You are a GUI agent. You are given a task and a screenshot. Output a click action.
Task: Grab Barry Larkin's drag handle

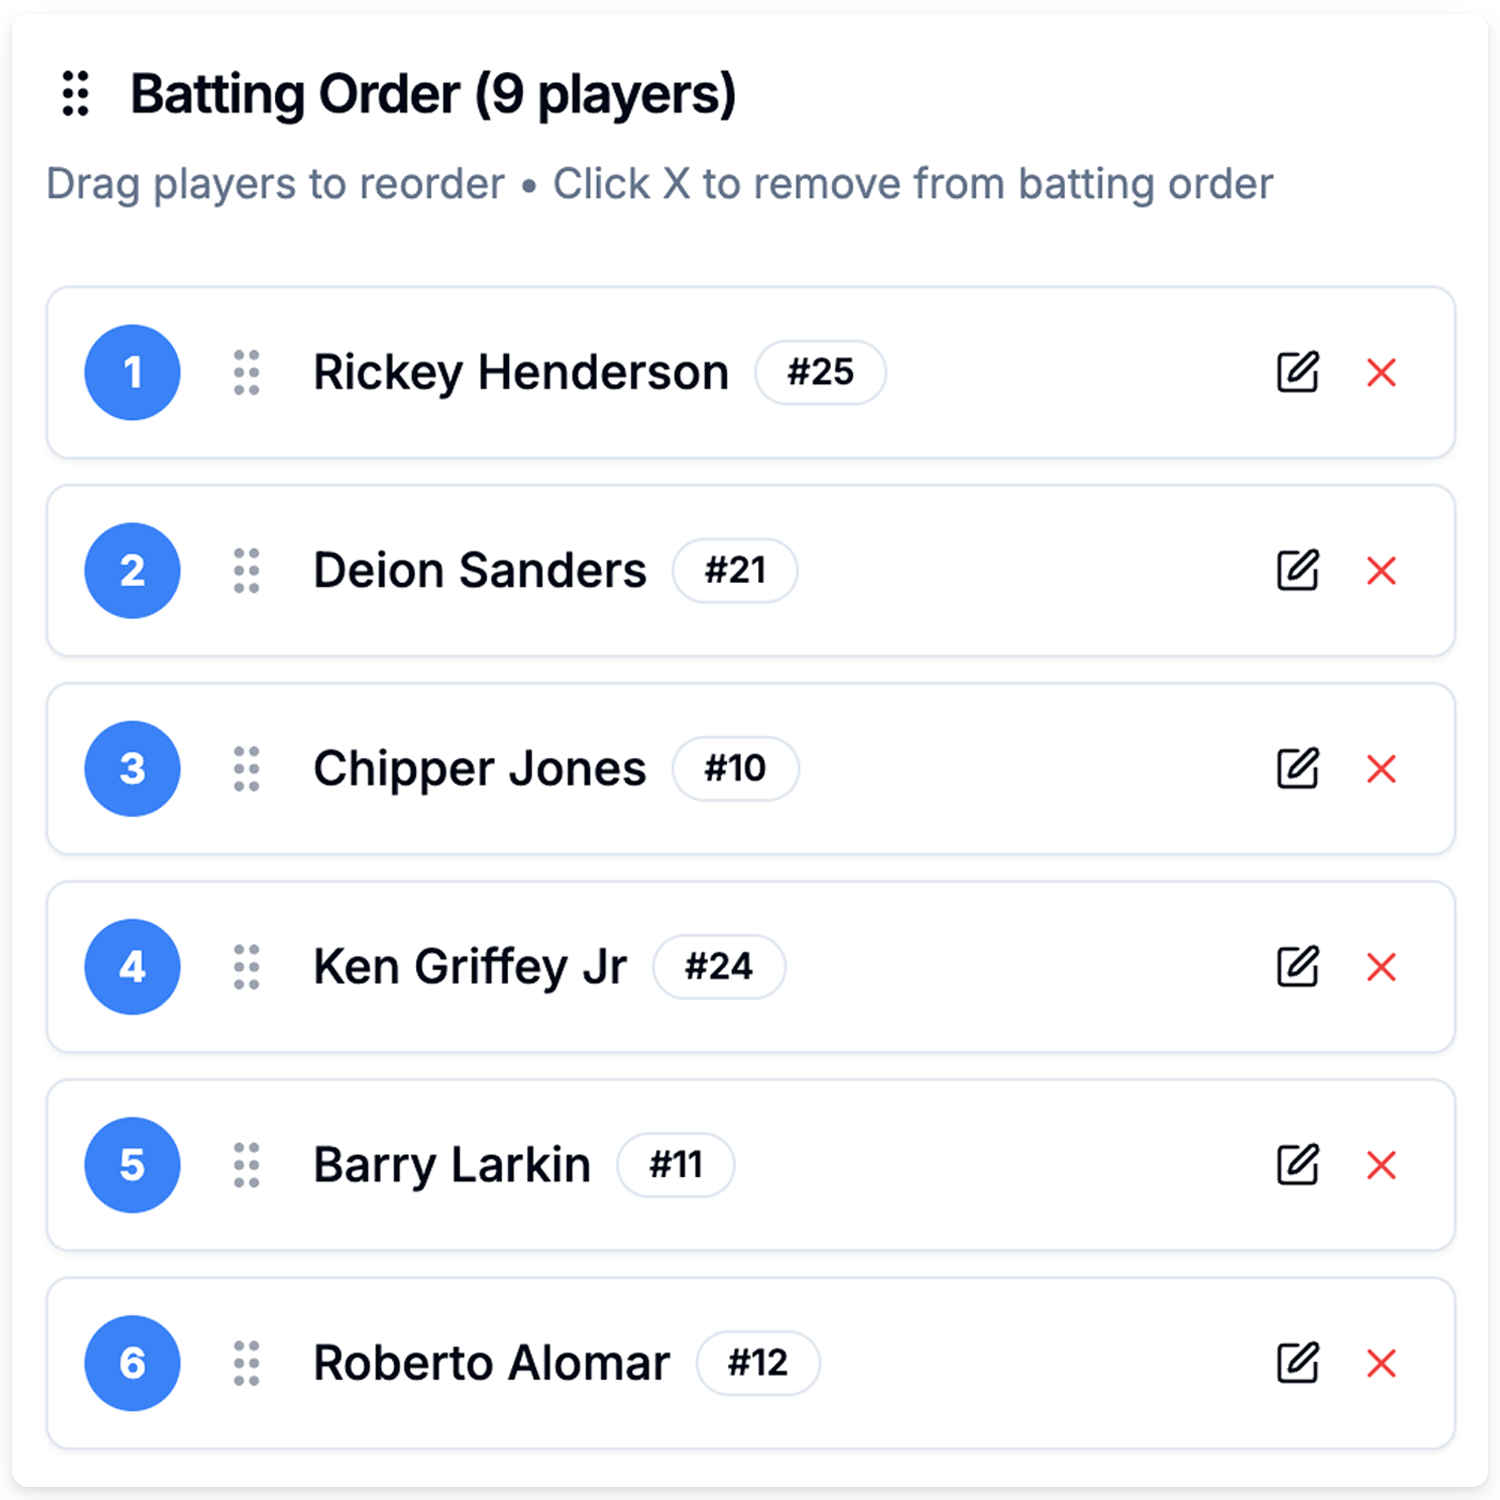point(247,1165)
